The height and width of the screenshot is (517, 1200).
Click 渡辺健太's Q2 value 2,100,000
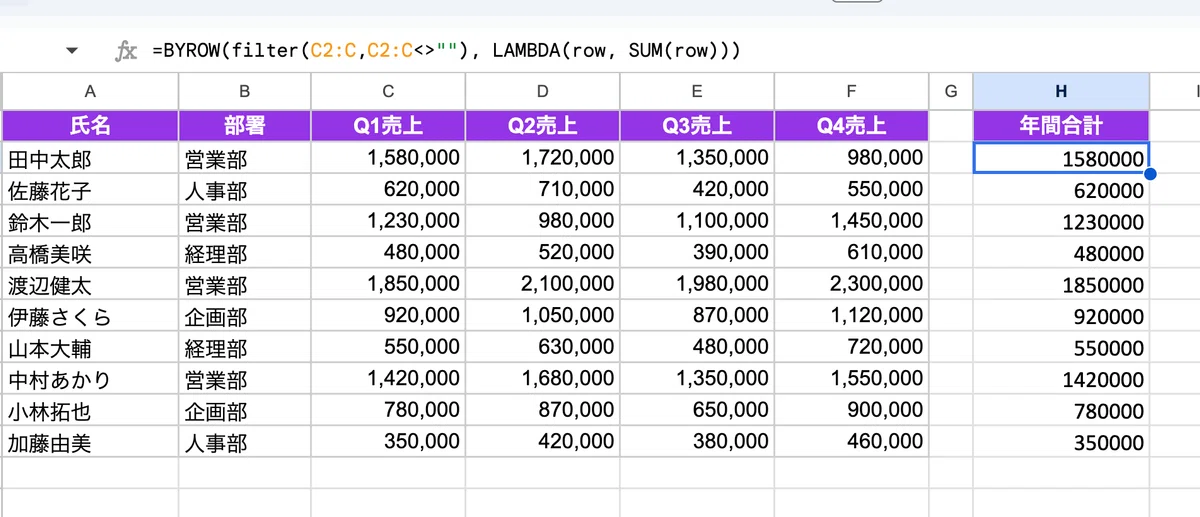pyautogui.click(x=542, y=285)
